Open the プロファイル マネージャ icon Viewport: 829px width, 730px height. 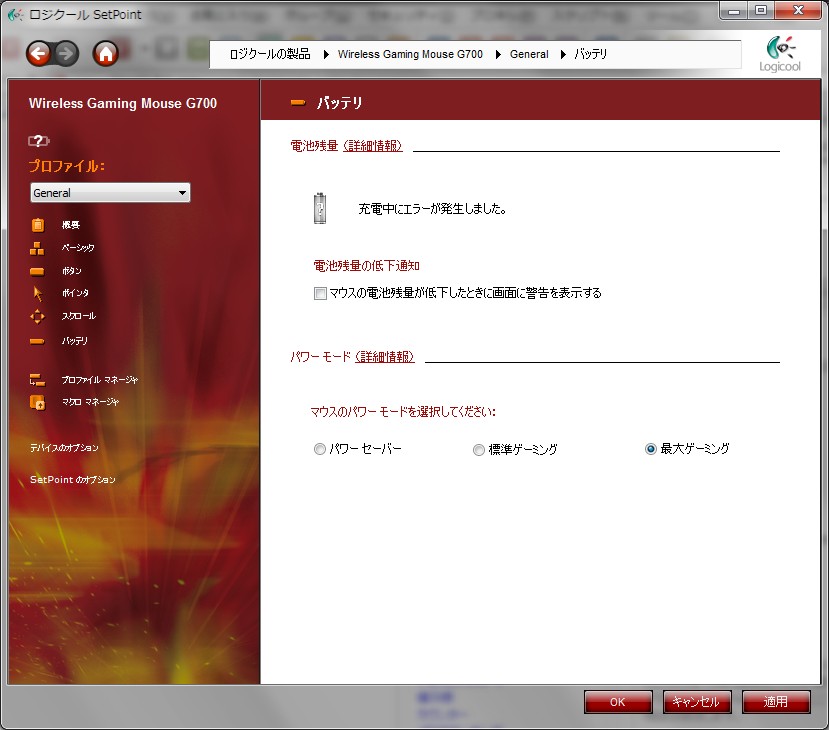pos(38,380)
